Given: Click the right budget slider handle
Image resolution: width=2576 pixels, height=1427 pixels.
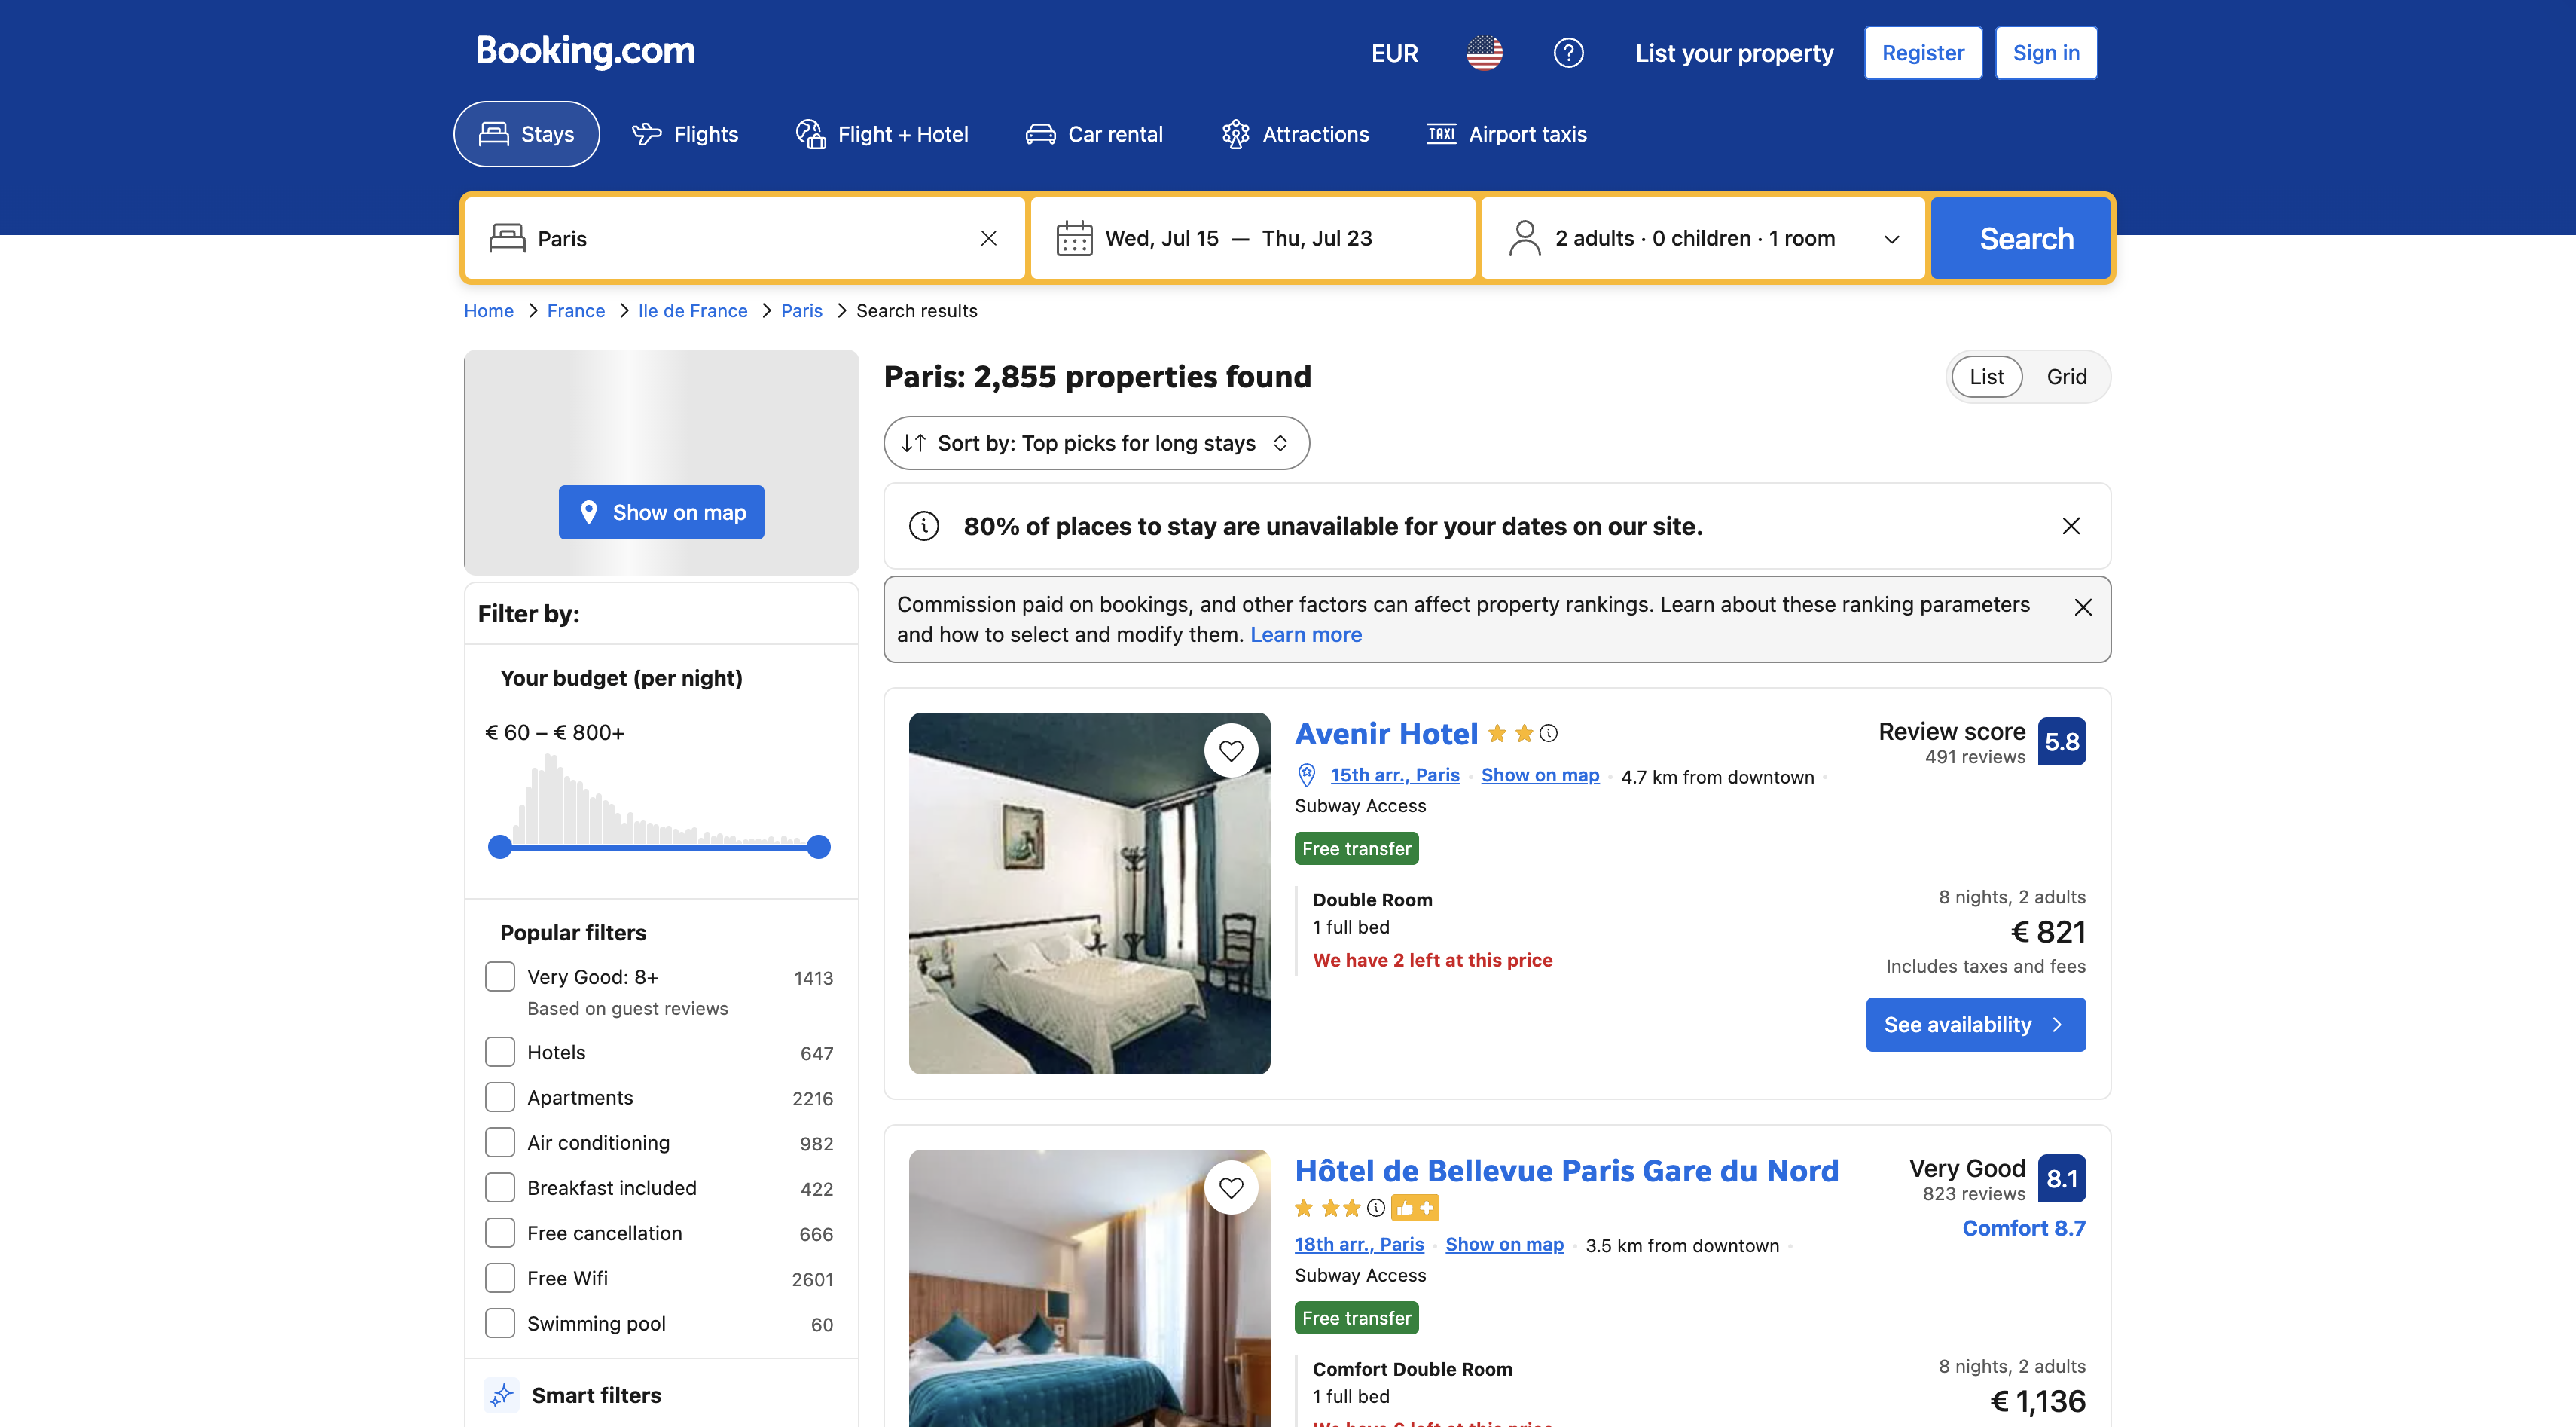Looking at the screenshot, I should pyautogui.click(x=818, y=847).
